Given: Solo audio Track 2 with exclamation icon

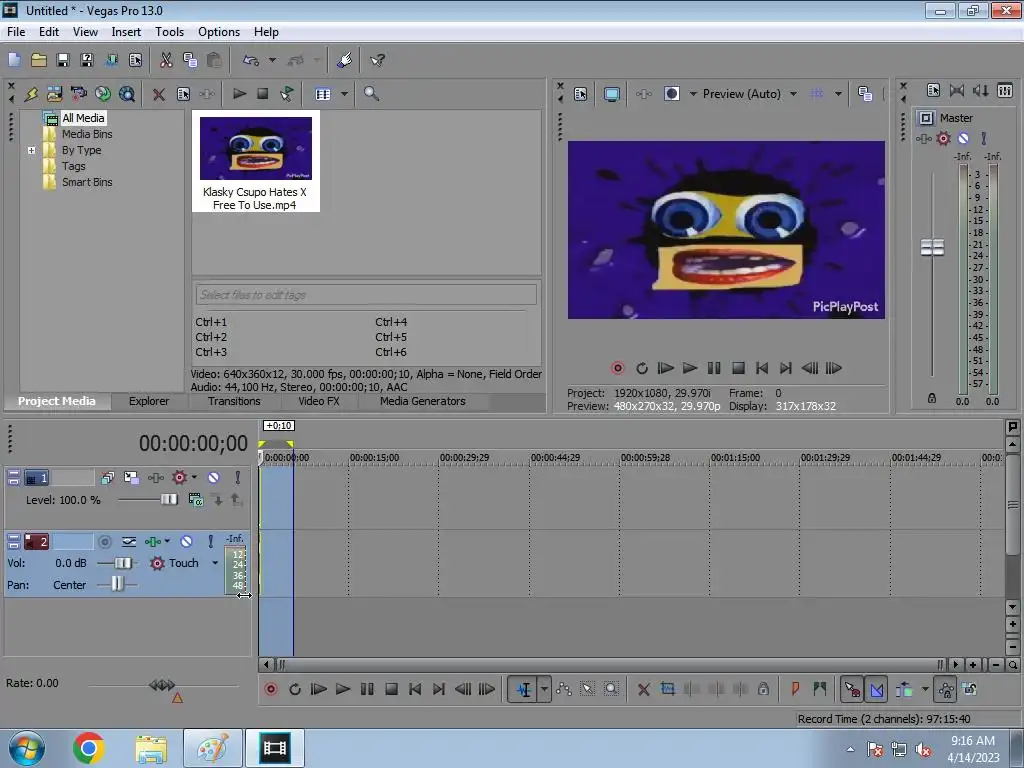Looking at the screenshot, I should [210, 541].
